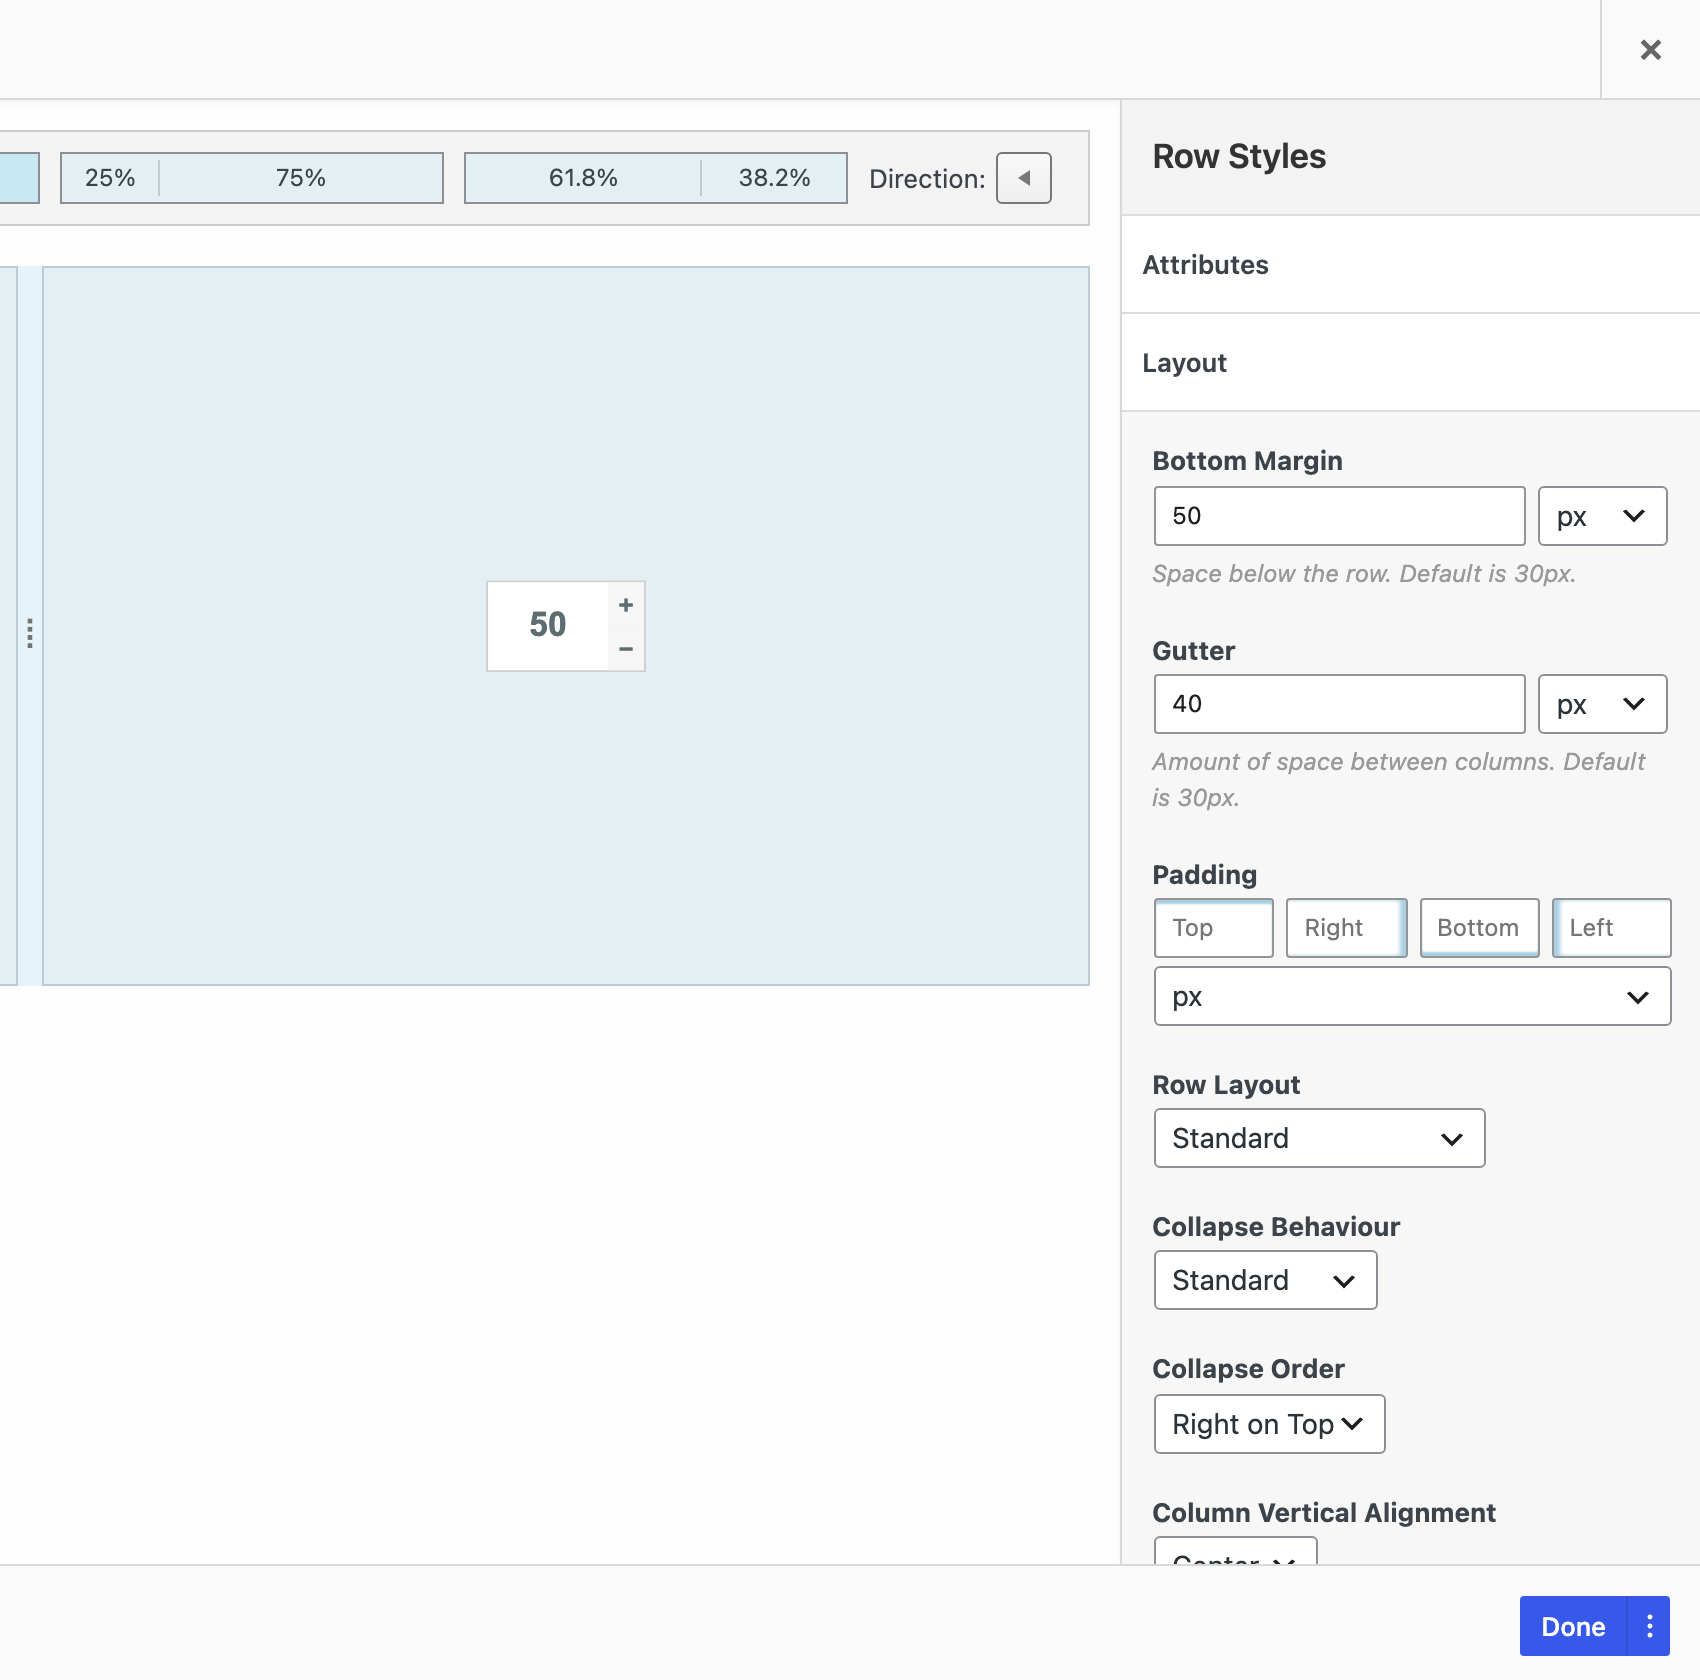
Task: Close the row editor dialog
Action: click(x=1650, y=49)
